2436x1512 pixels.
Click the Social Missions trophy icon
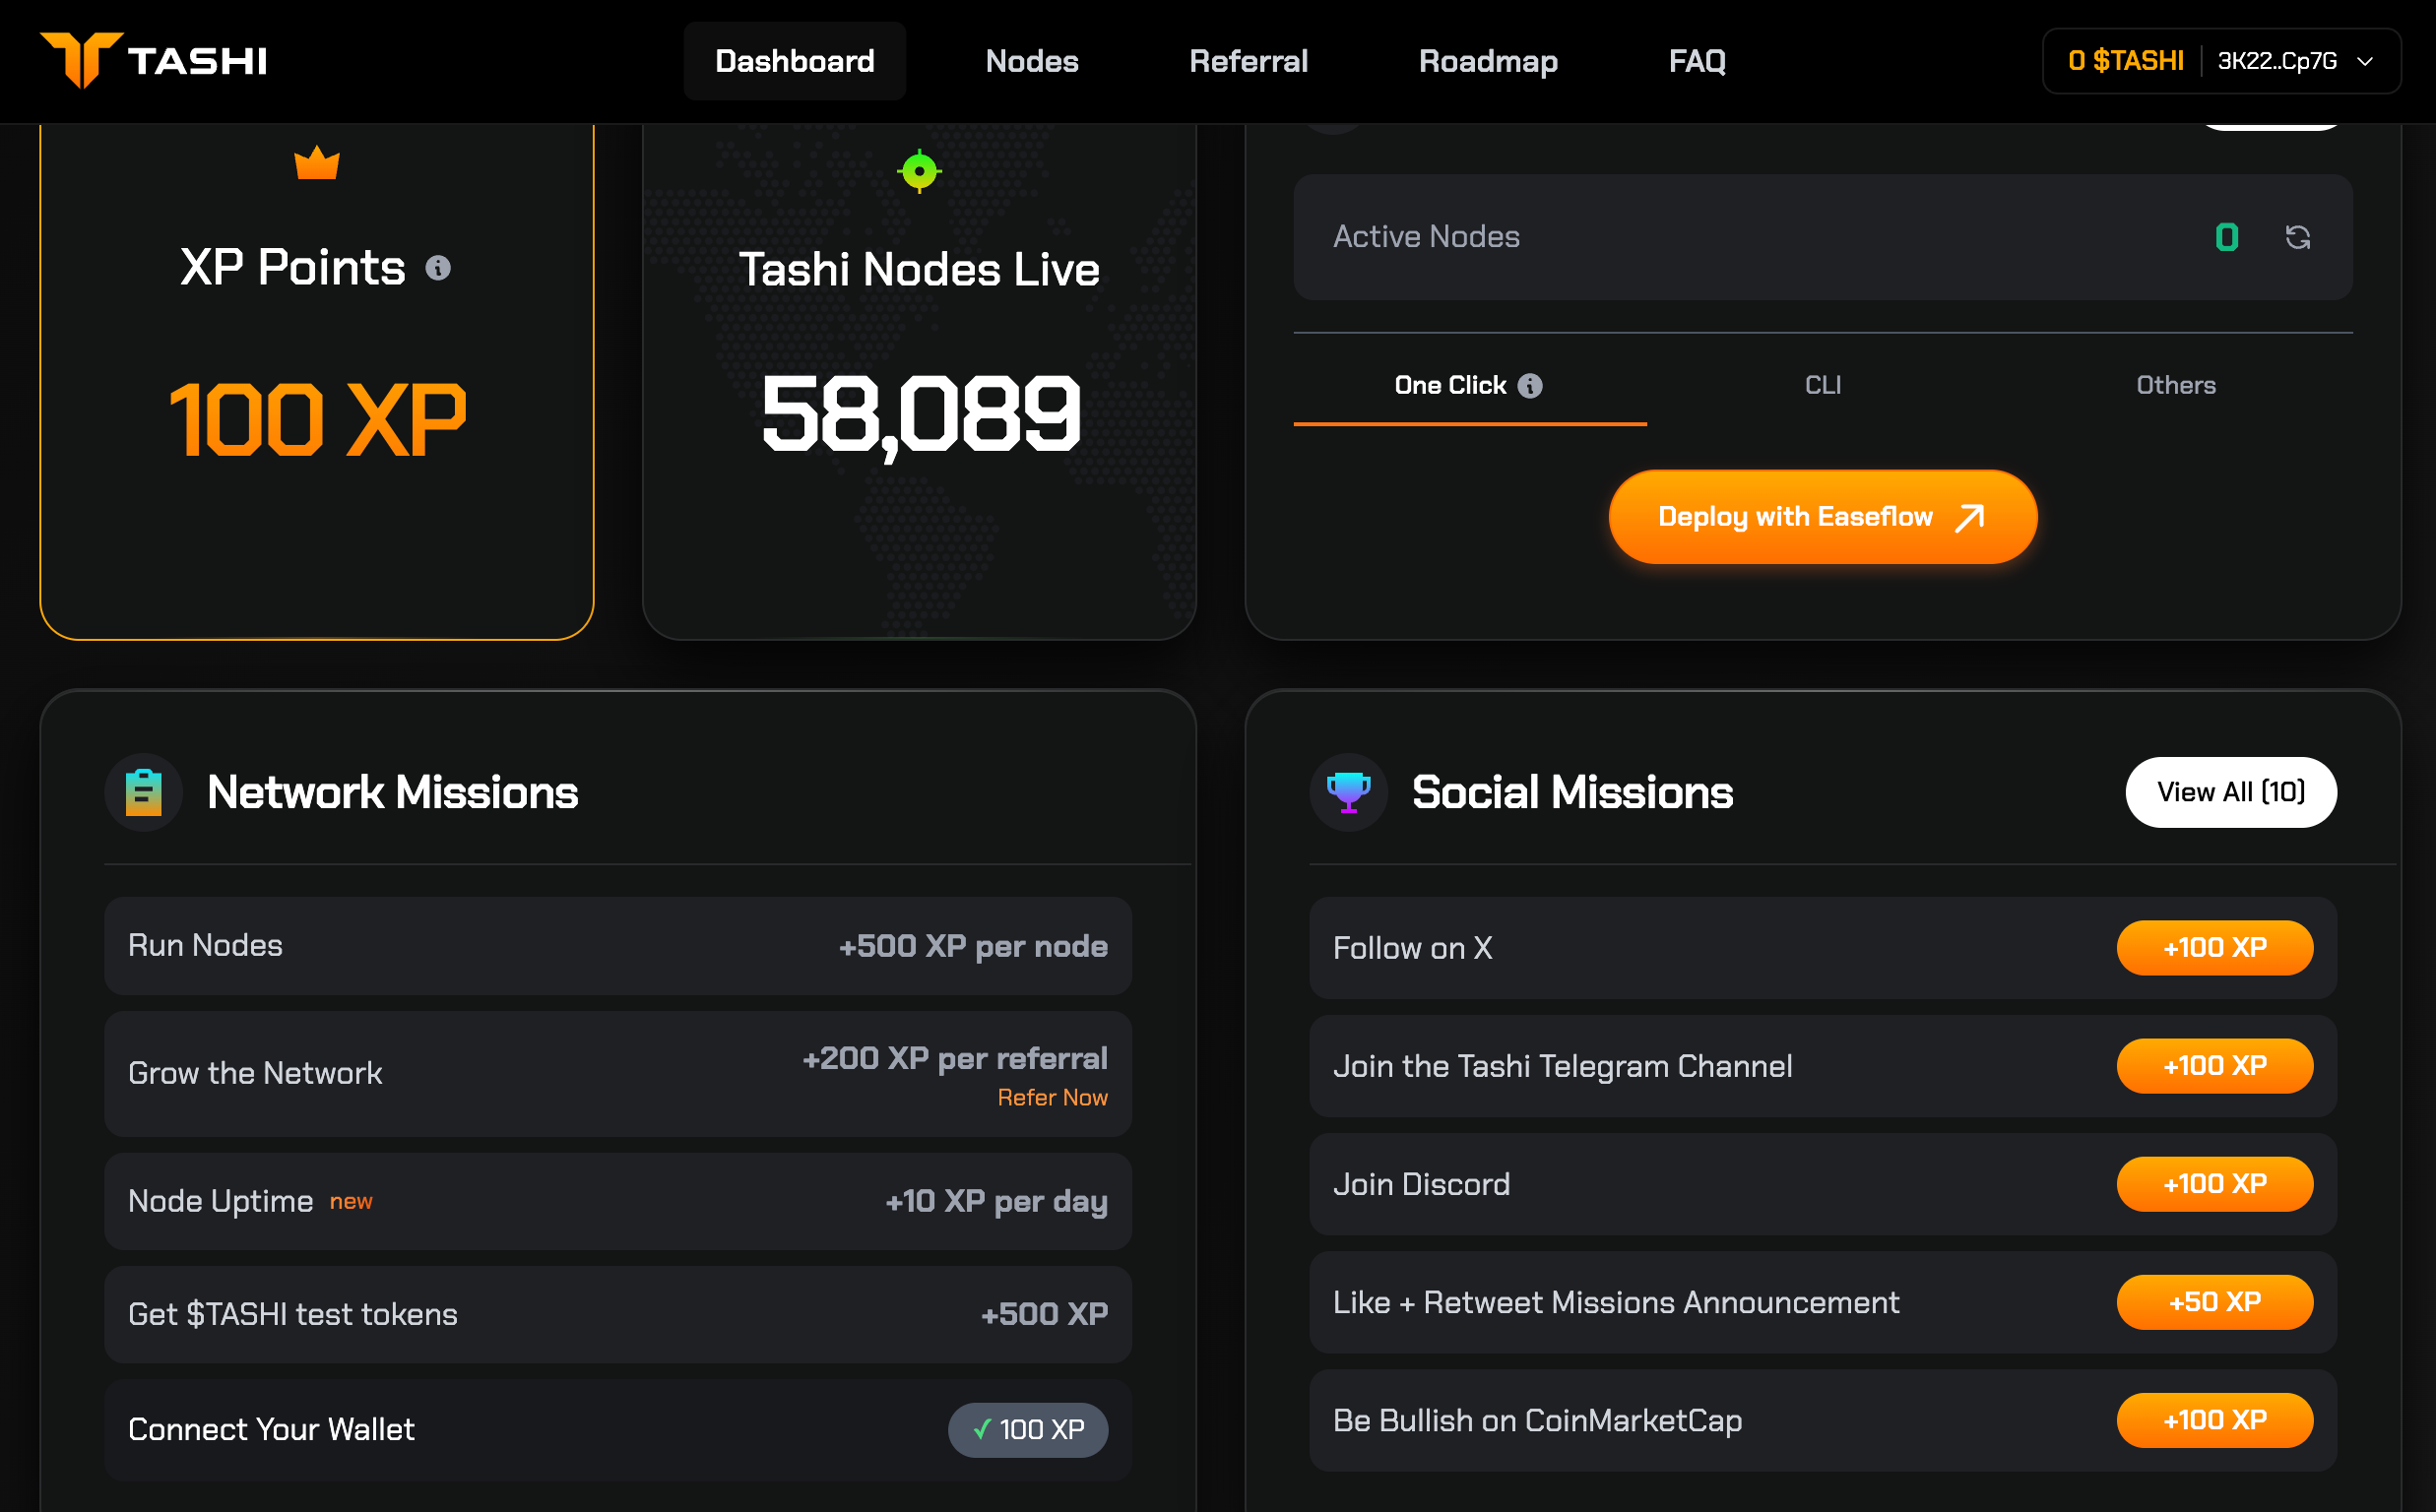click(x=1348, y=792)
